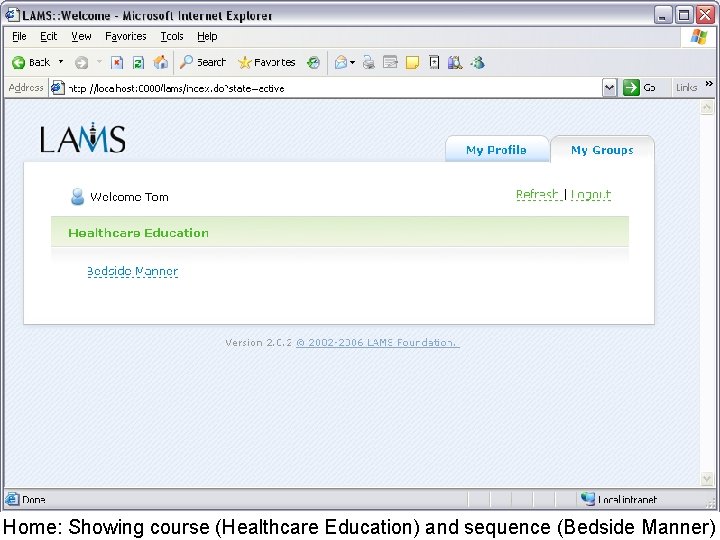Open the Edit menu
This screenshot has height=540, width=720.
pyautogui.click(x=48, y=36)
